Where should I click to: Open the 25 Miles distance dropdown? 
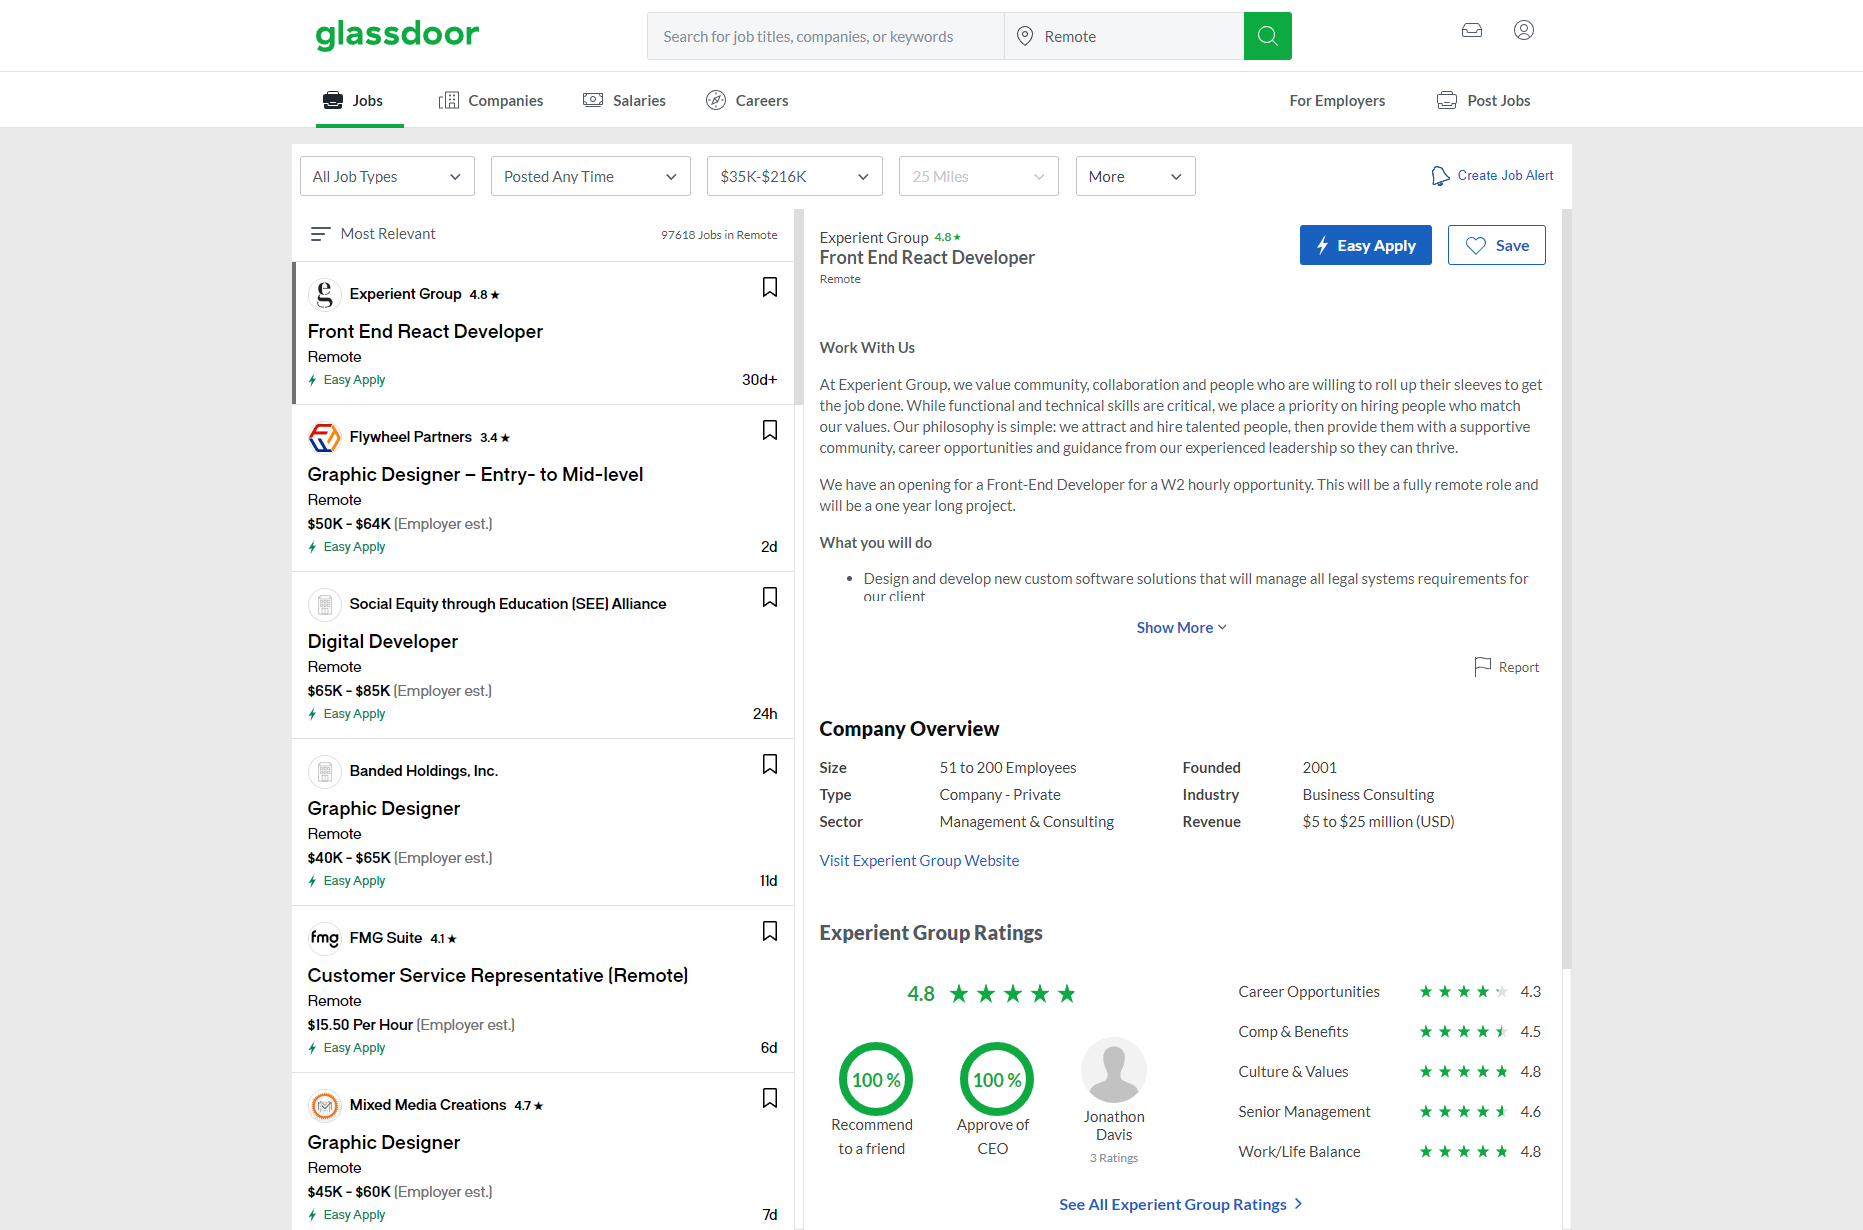tap(978, 176)
